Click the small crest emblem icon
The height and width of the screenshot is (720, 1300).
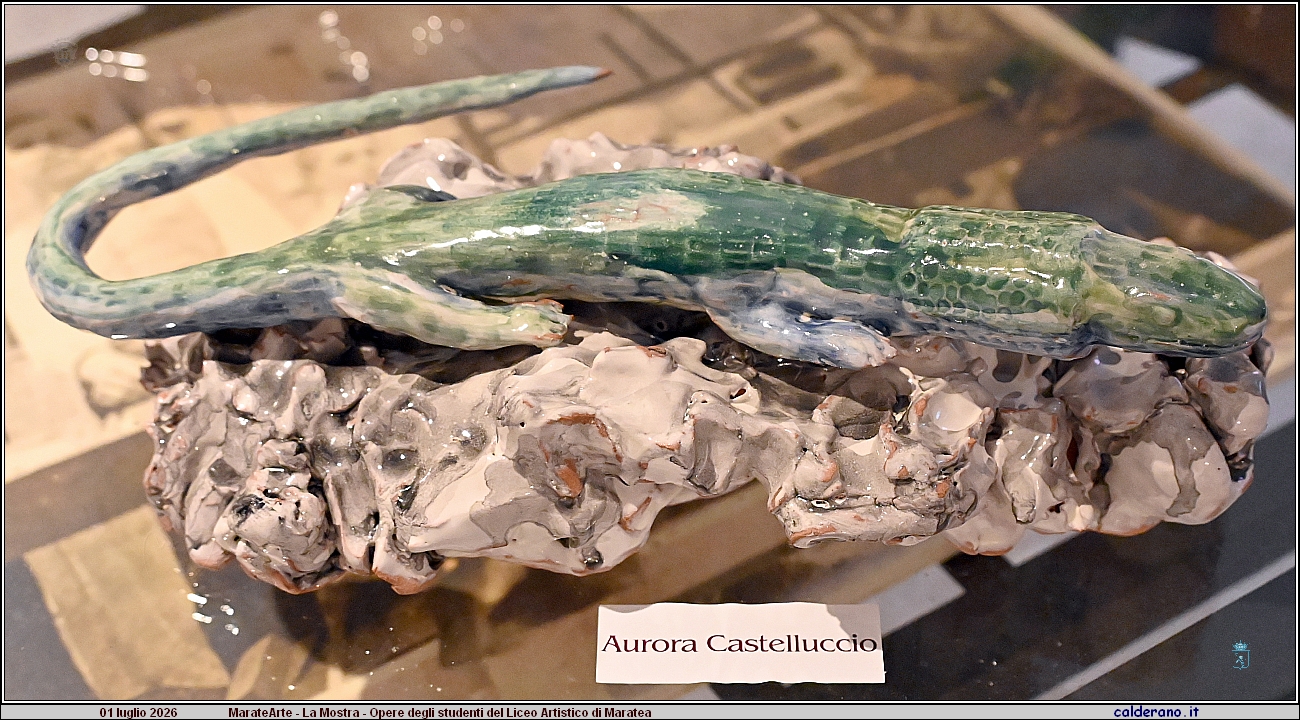pos(1240,655)
